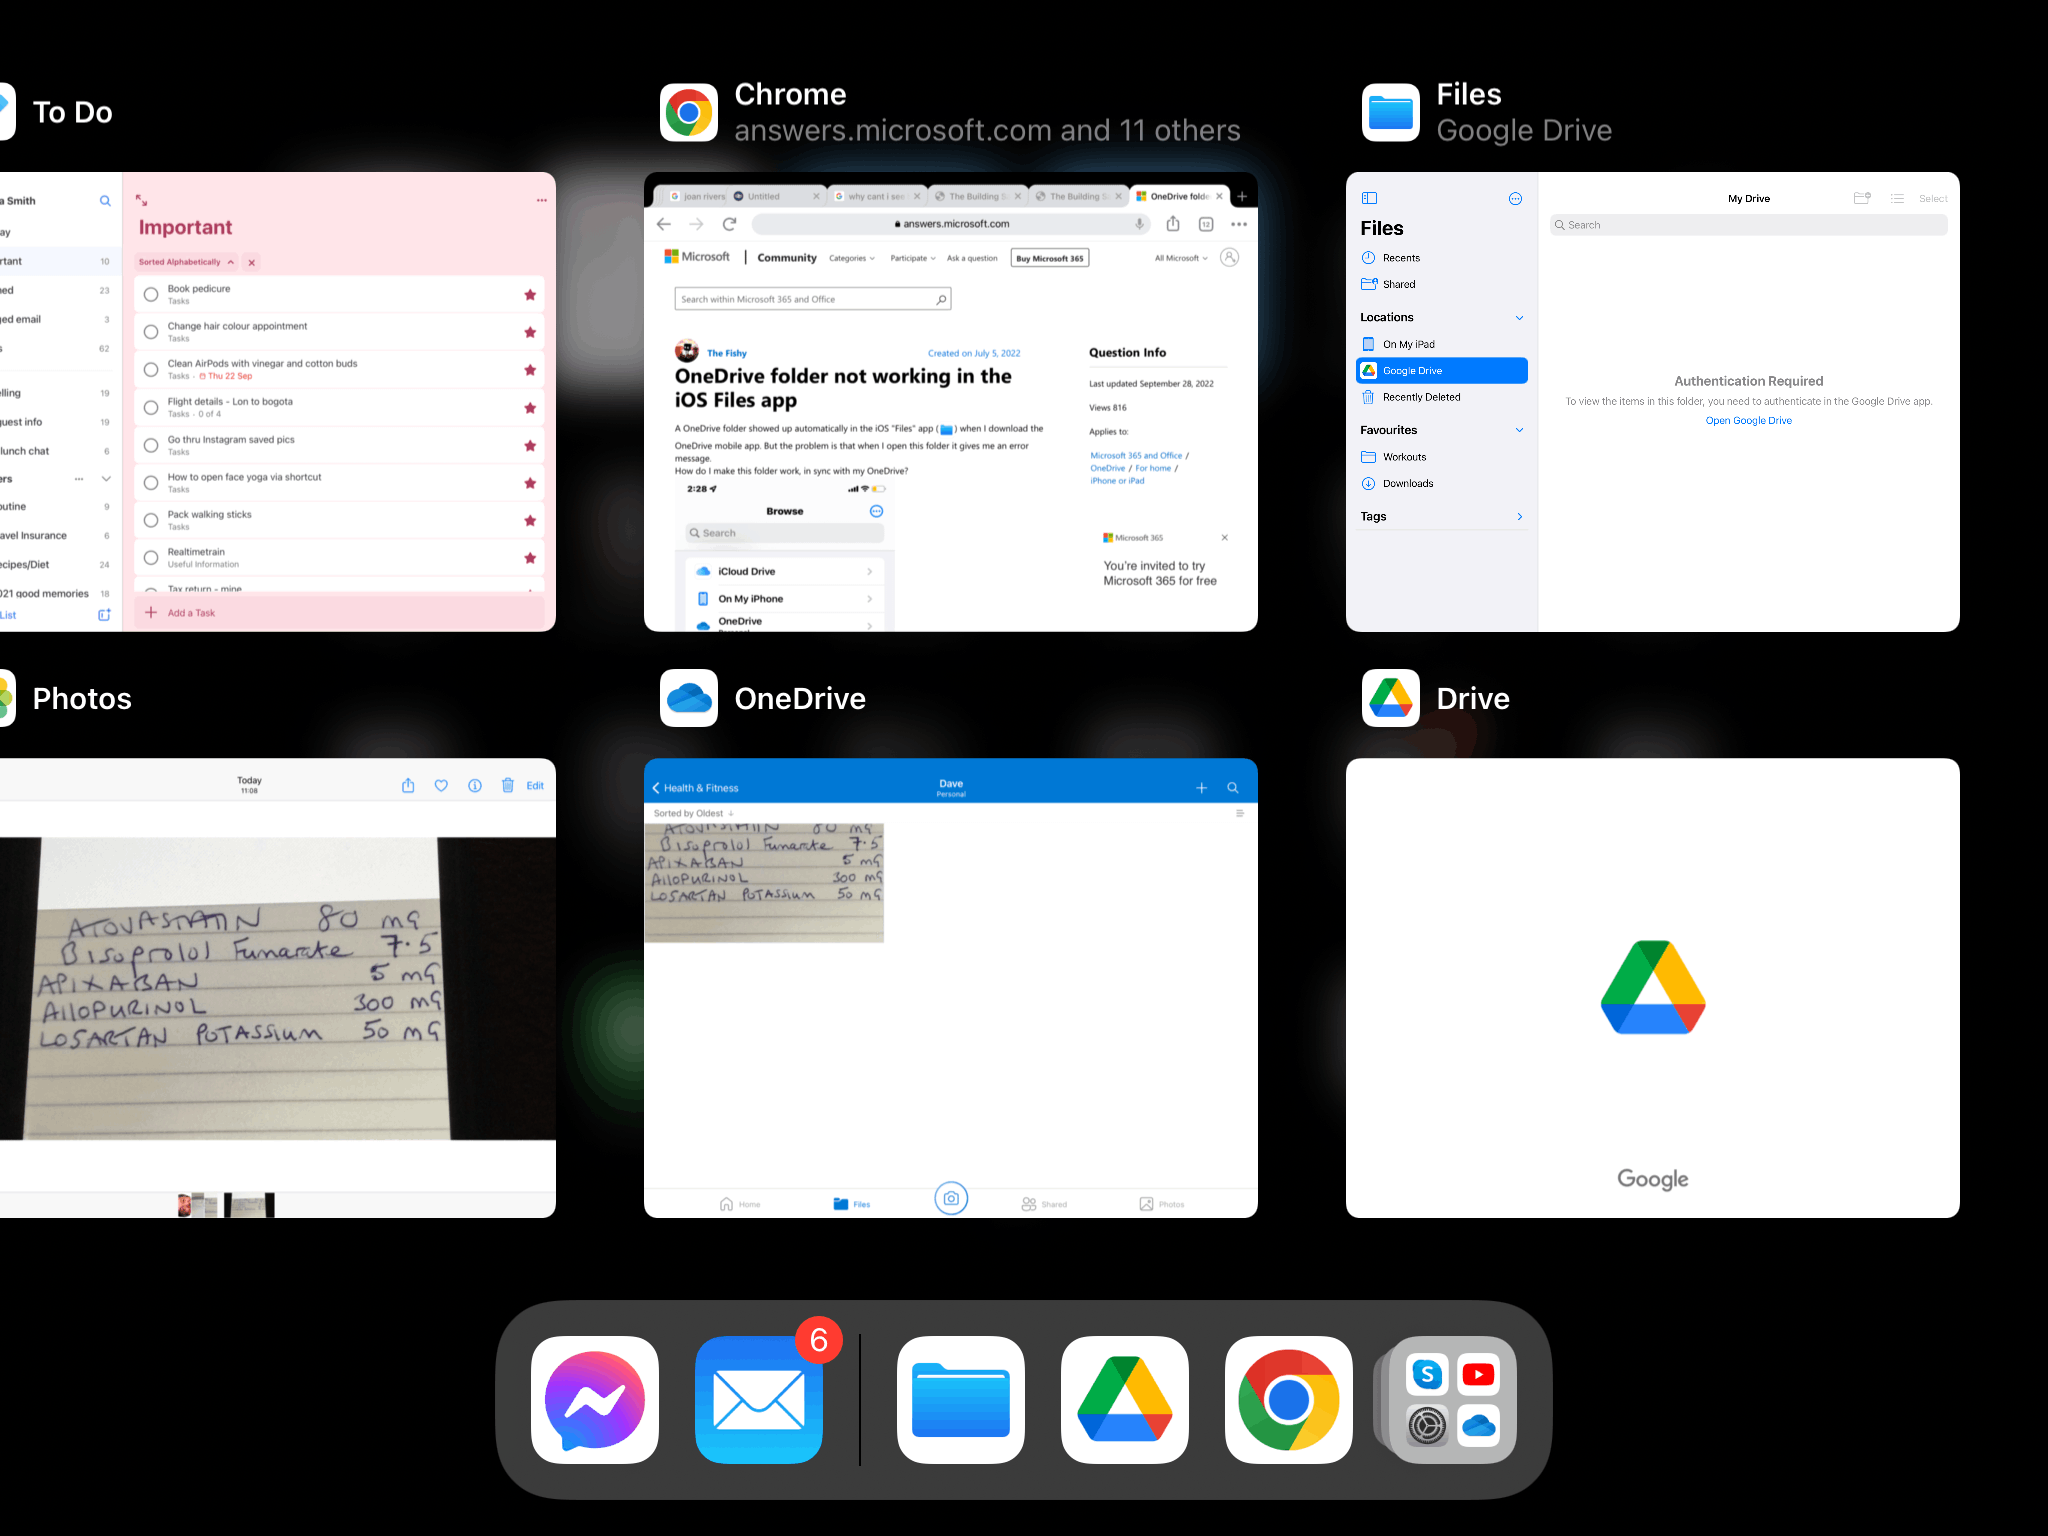Collapse the Locations section in Files

tap(1519, 318)
